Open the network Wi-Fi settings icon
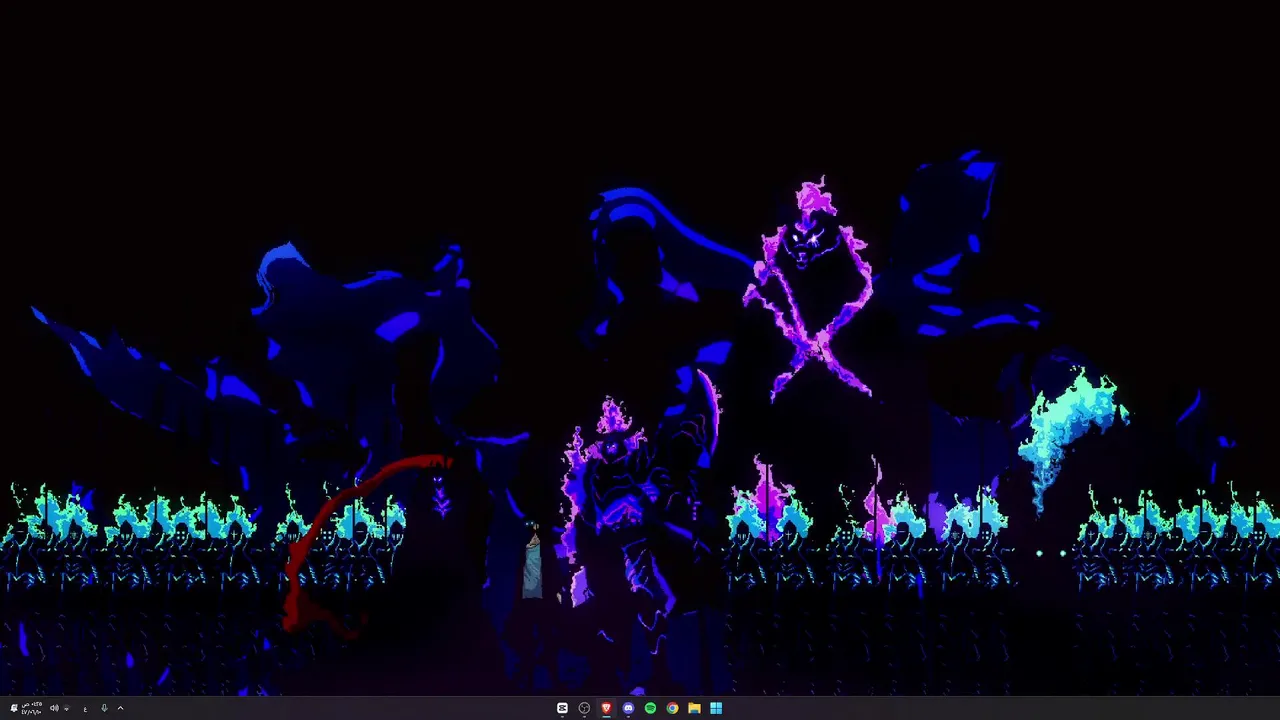Image resolution: width=1280 pixels, height=720 pixels. coord(67,708)
